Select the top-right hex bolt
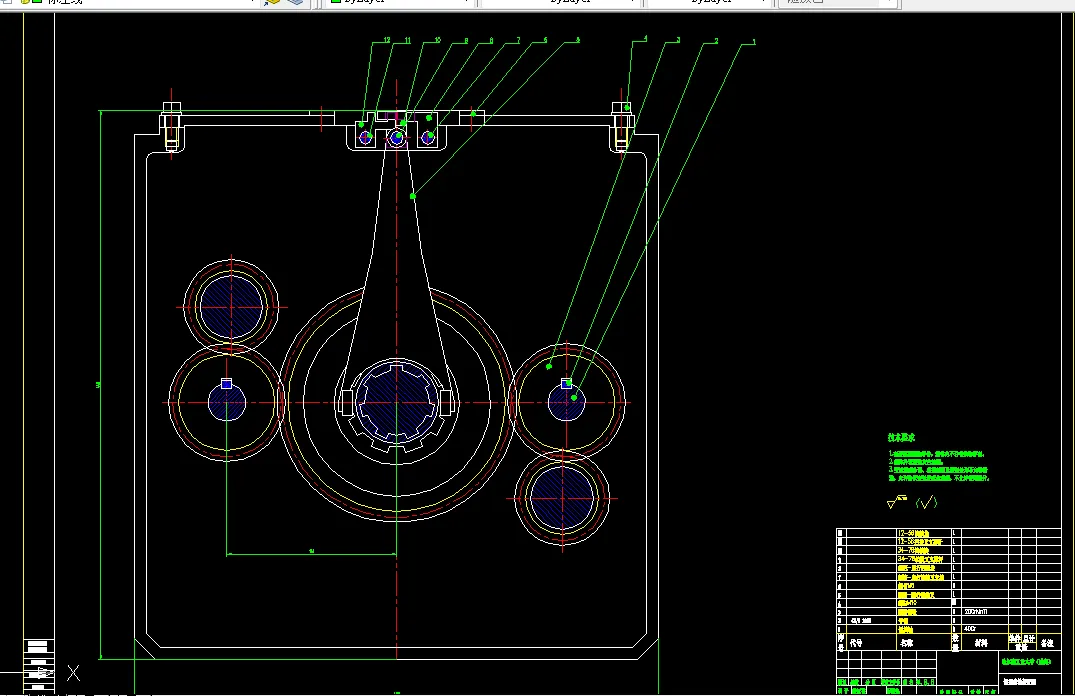 point(622,126)
